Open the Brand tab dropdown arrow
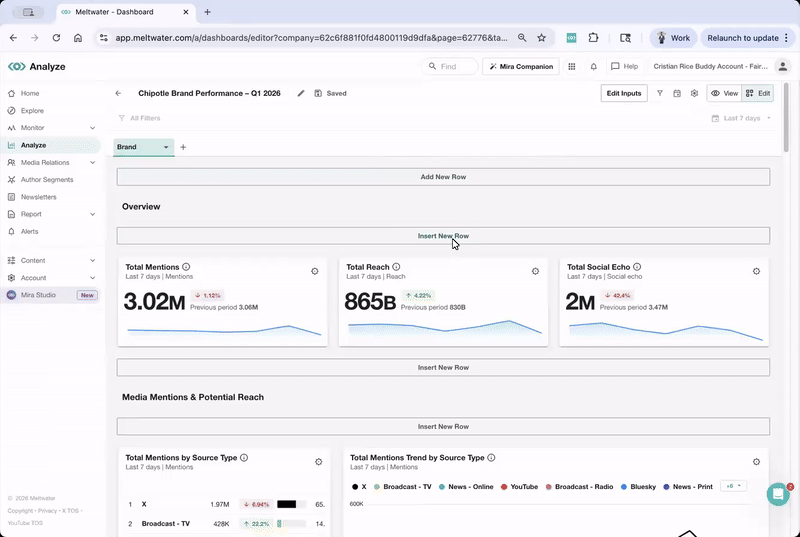This screenshot has width=800, height=537. pos(166,147)
